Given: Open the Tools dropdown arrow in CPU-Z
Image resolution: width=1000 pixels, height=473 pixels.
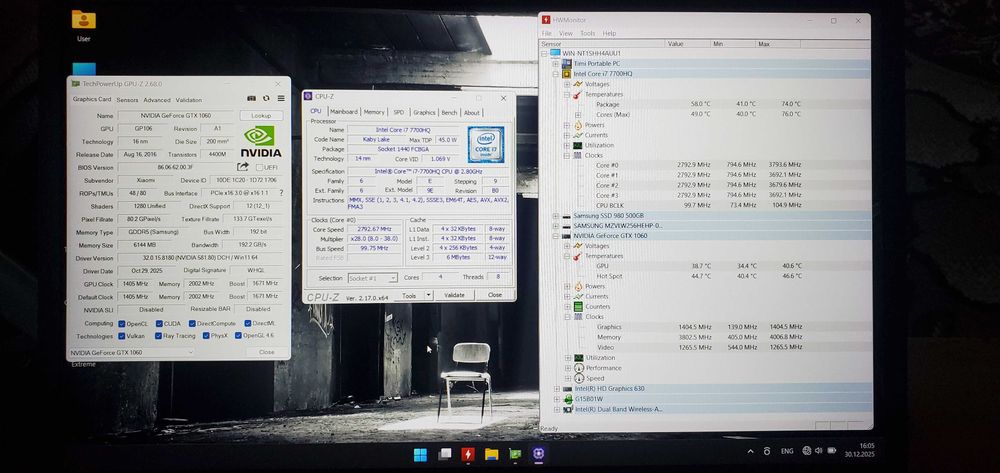Looking at the screenshot, I should click(429, 295).
